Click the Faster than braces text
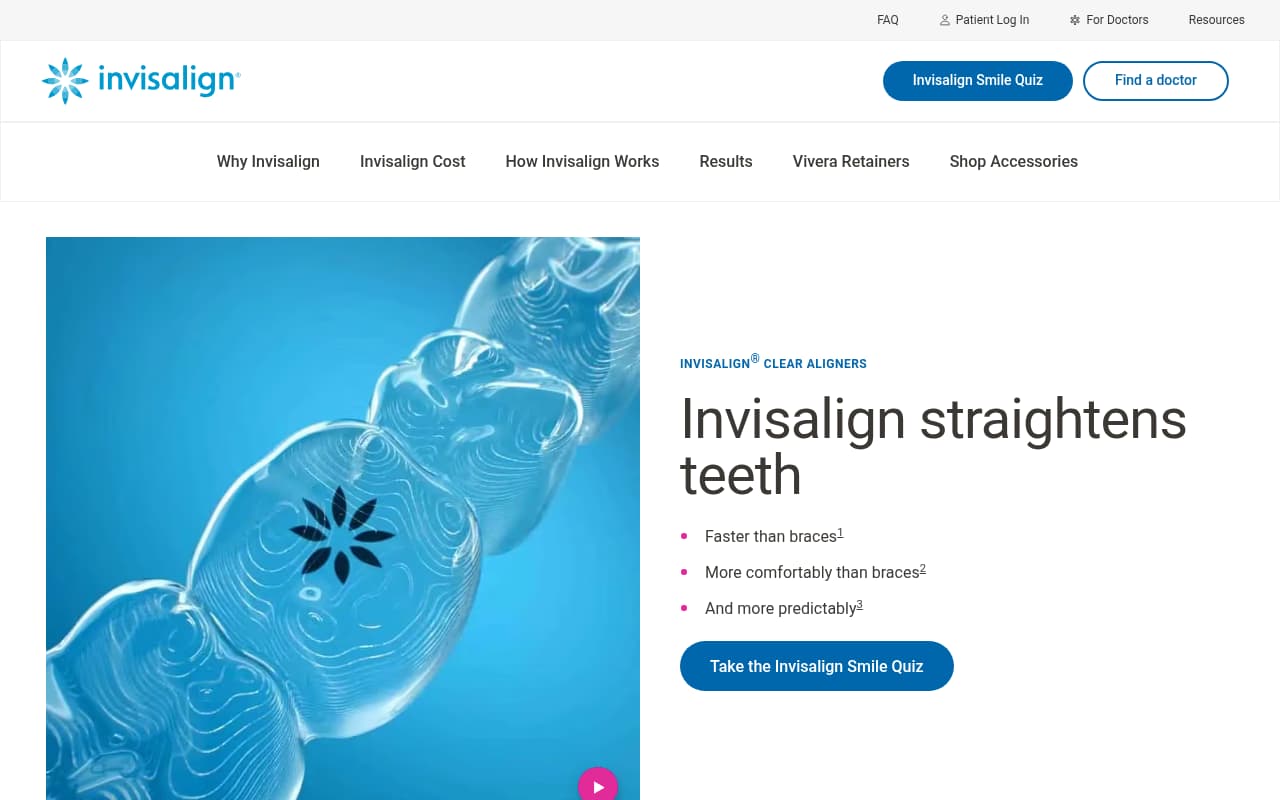The image size is (1280, 800). tap(771, 537)
